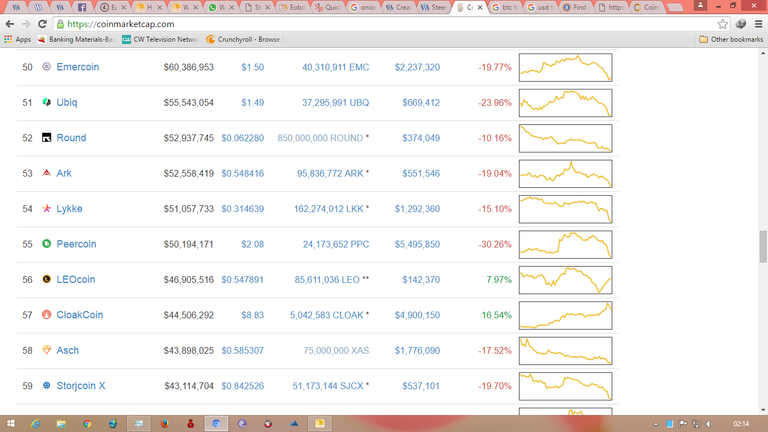The width and height of the screenshot is (768, 432).
Task: Bookmark this page with the star icon
Action: (722, 24)
